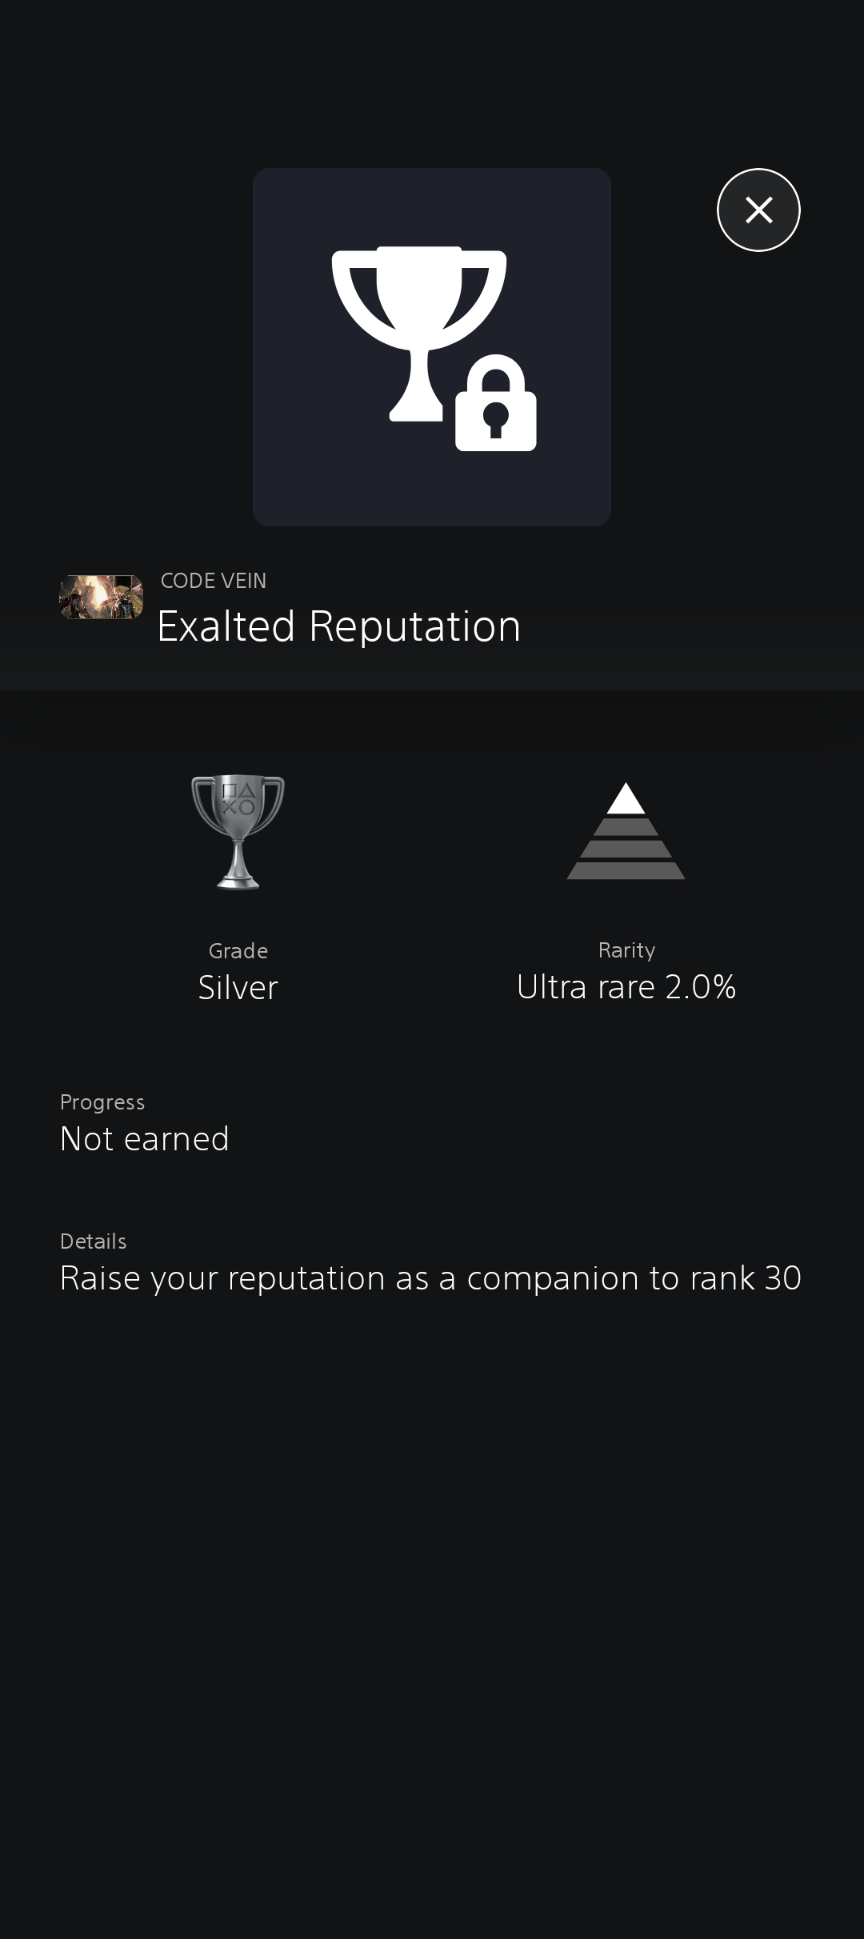Image resolution: width=864 pixels, height=1939 pixels.
Task: Tap the Rarity label
Action: [626, 950]
